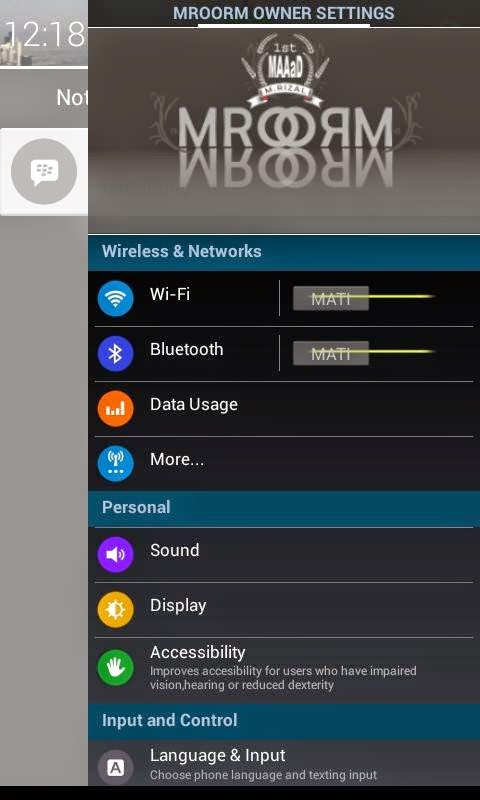This screenshot has height=800, width=480.
Task: Tap the purple Sound speaker icon
Action: tap(116, 554)
